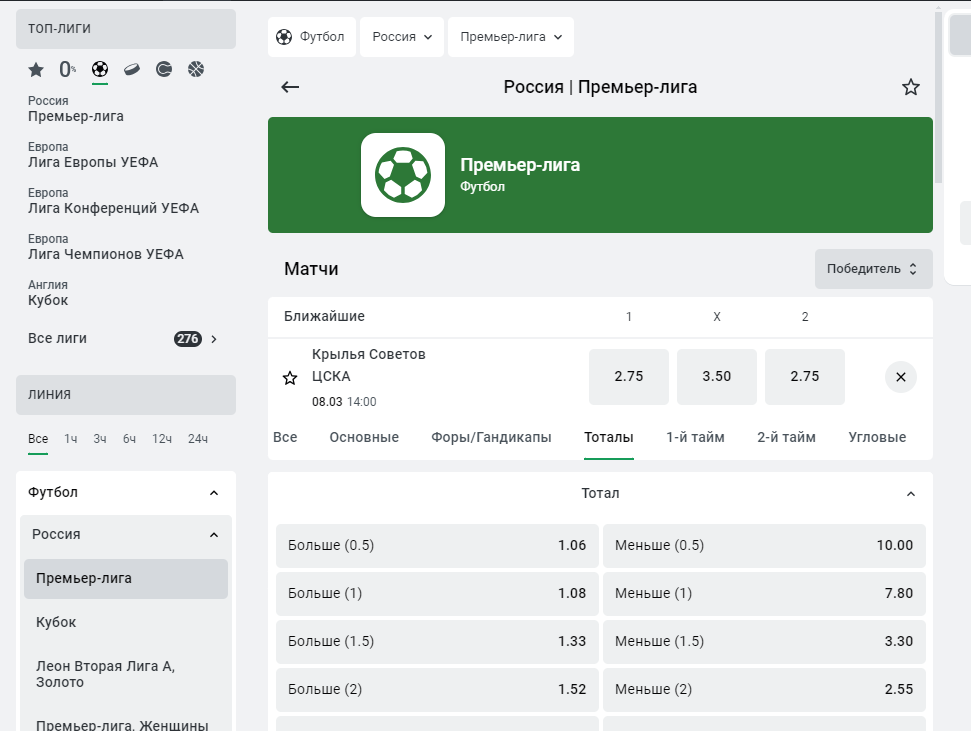The height and width of the screenshot is (731, 971).
Task: Switch to the Основные markets tab
Action: pyautogui.click(x=364, y=437)
